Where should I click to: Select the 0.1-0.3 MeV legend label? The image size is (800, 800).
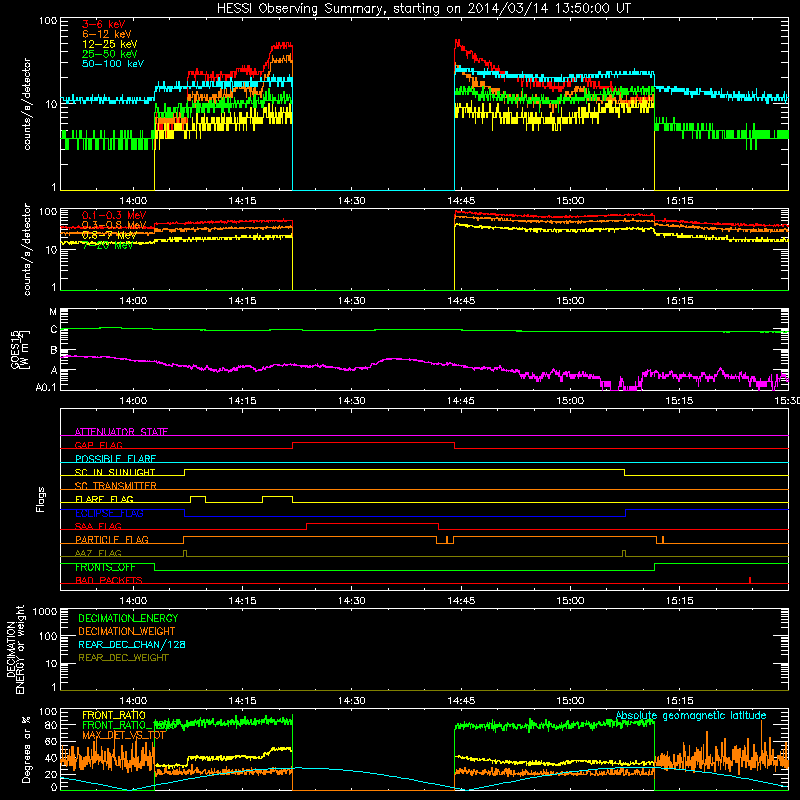coord(114,215)
